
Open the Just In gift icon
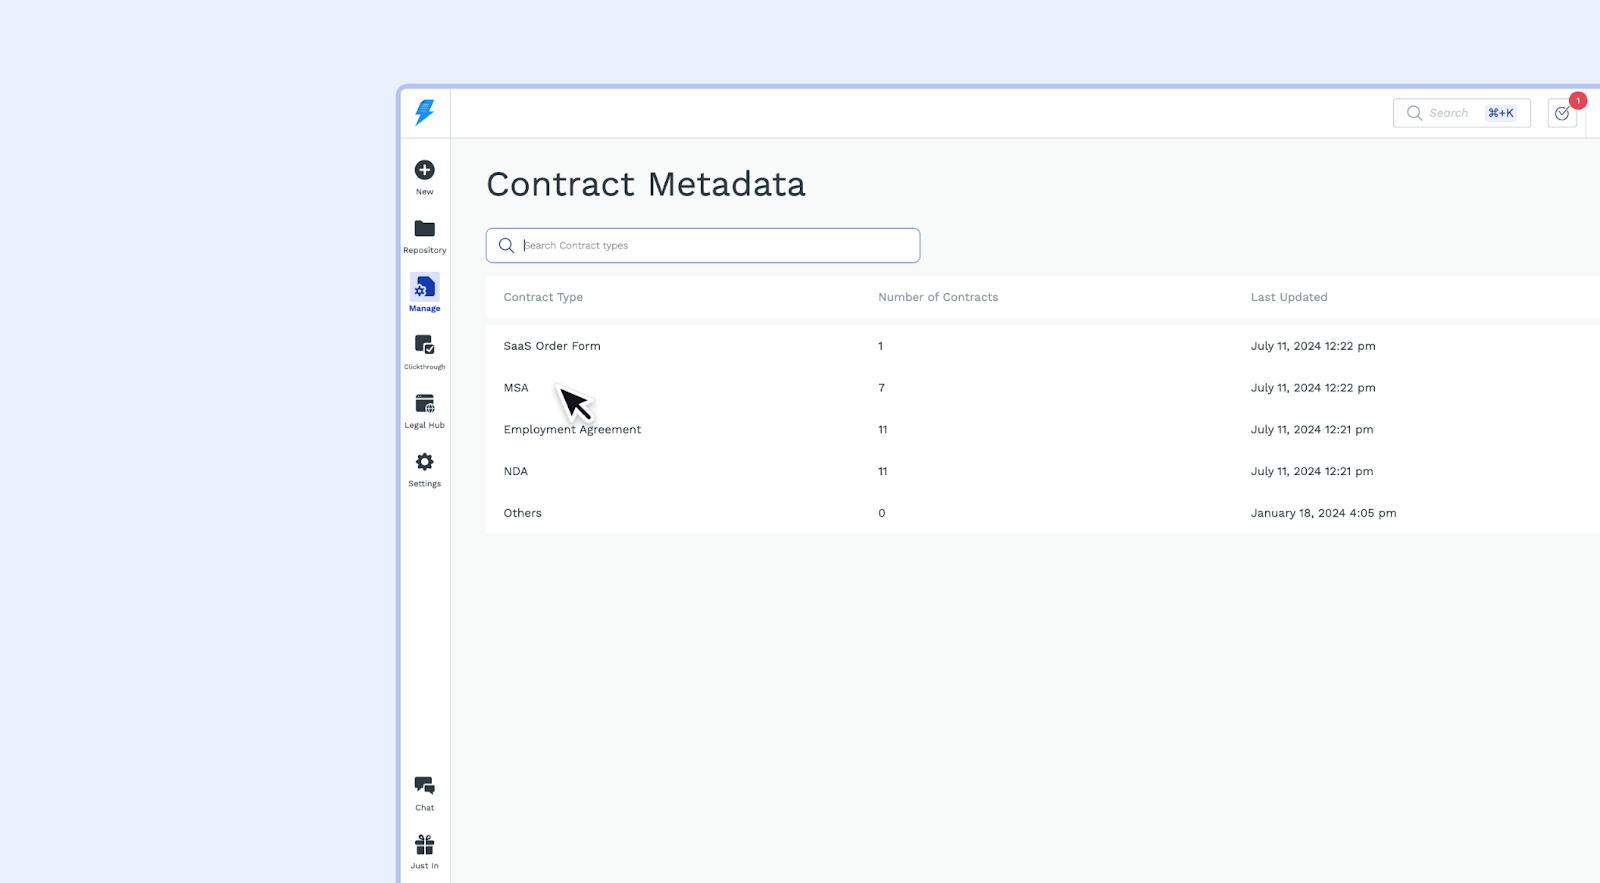pyautogui.click(x=425, y=845)
